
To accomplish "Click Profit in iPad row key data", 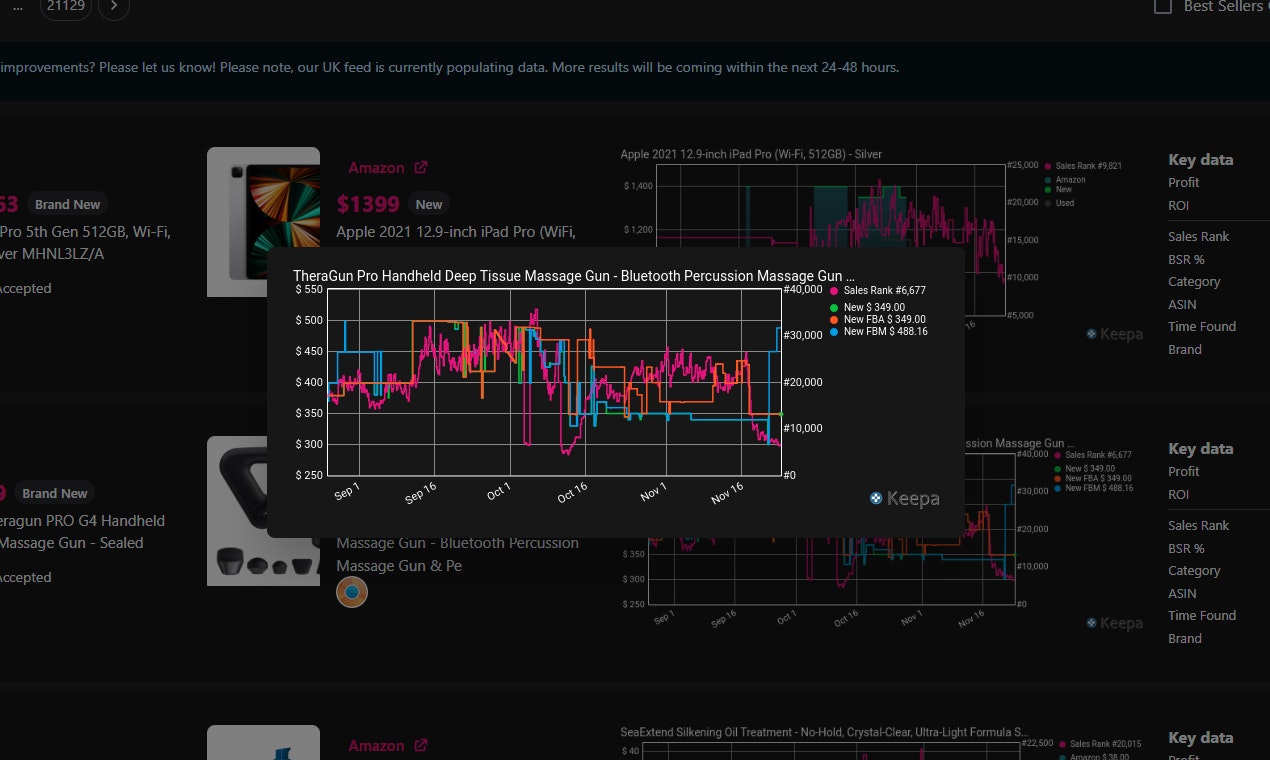I will pyautogui.click(x=1184, y=182).
